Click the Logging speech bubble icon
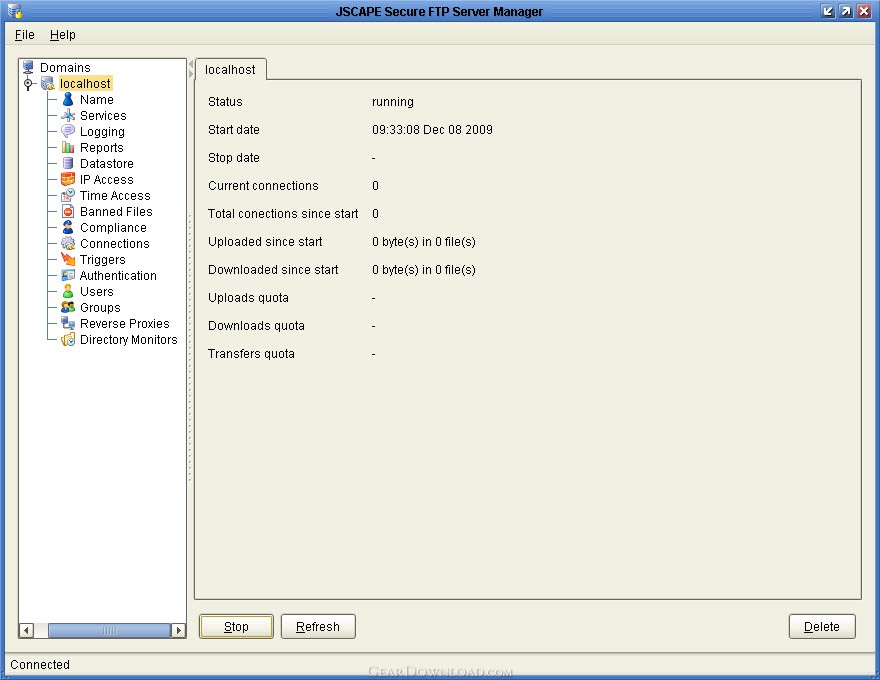This screenshot has width=880, height=680. pos(68,131)
